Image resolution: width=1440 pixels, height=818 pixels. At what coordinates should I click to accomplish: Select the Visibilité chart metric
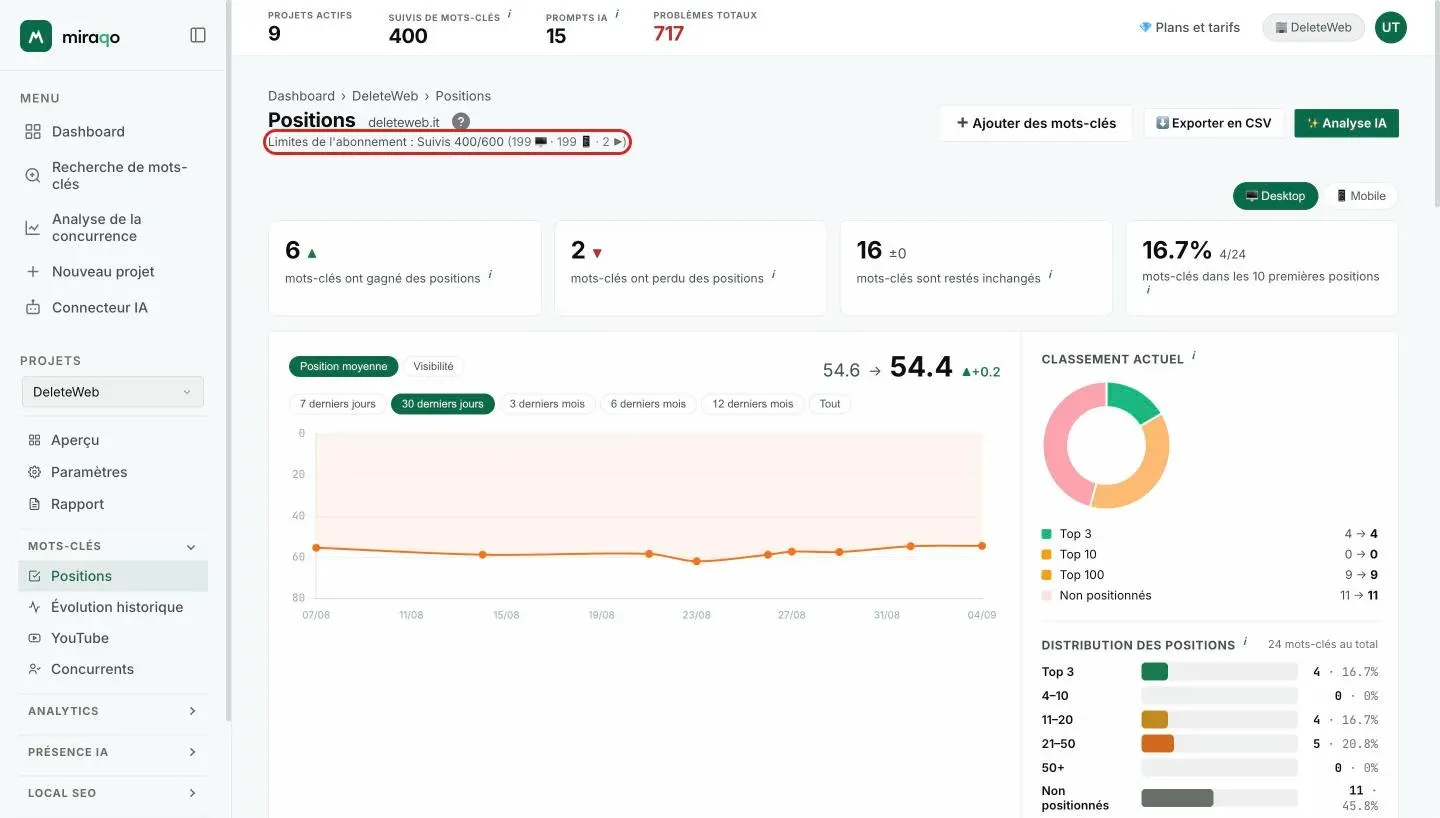pos(433,367)
